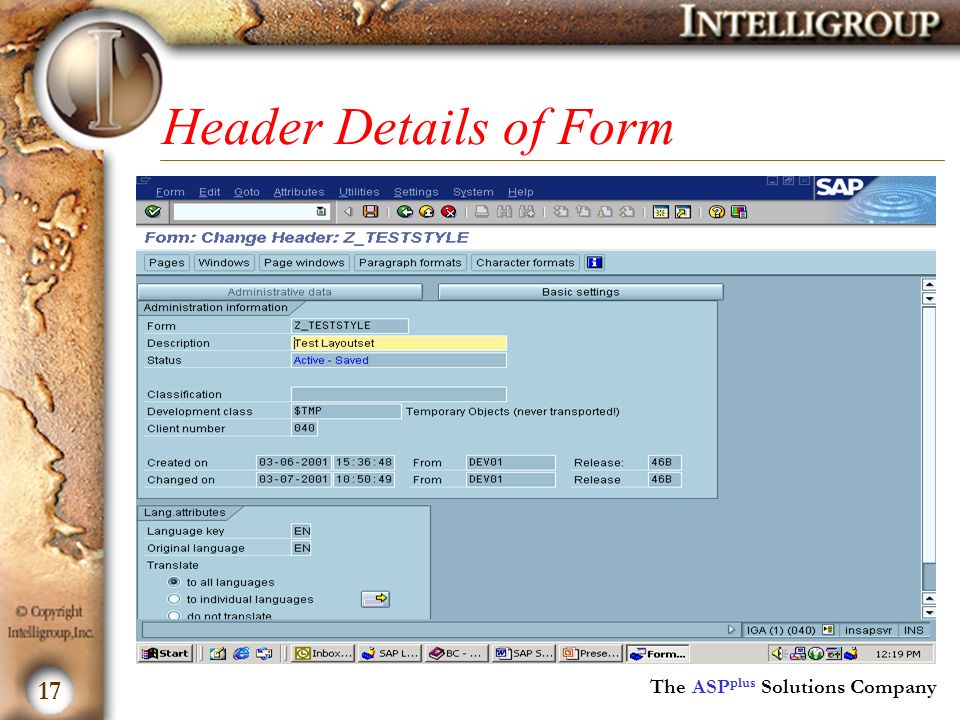Click the Original language field EN
This screenshot has height=720, width=960.
302,548
